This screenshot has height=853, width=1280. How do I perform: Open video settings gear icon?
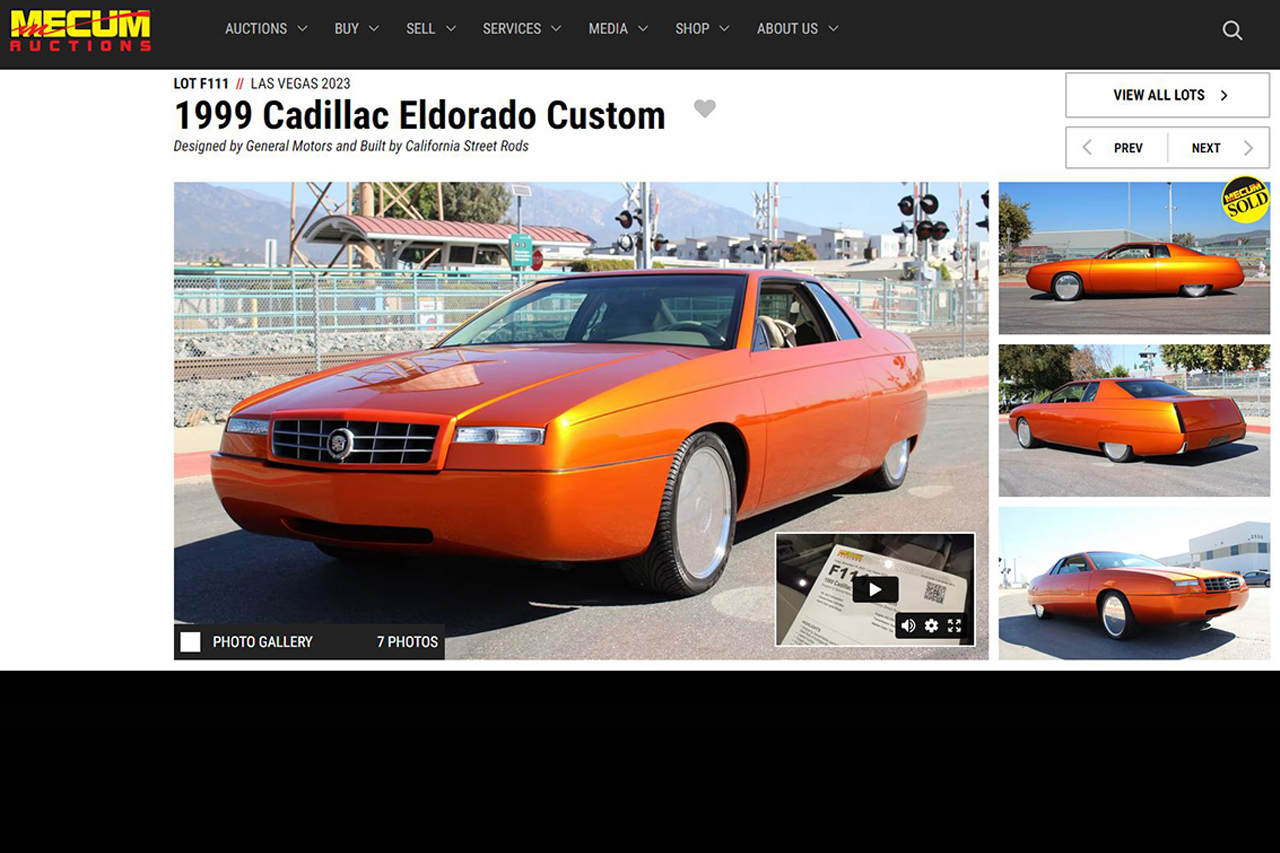[931, 626]
